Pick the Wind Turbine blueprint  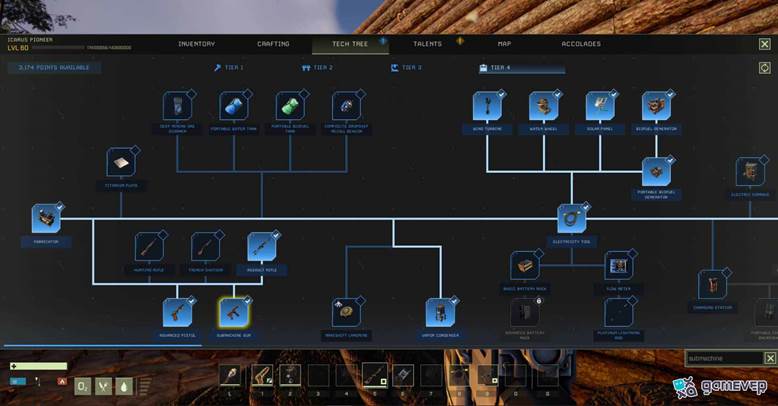point(487,106)
